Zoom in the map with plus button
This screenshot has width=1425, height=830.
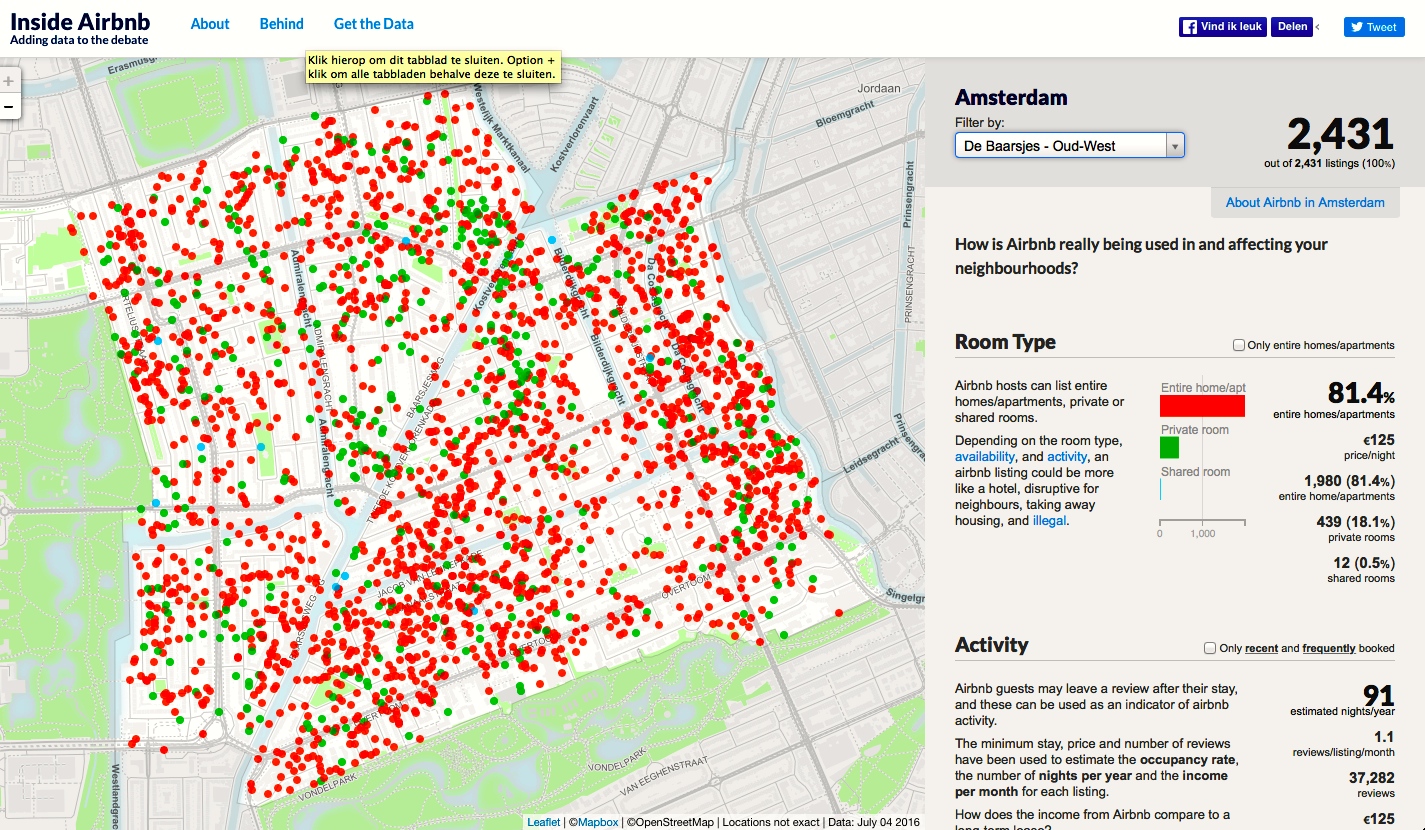[x=8, y=82]
